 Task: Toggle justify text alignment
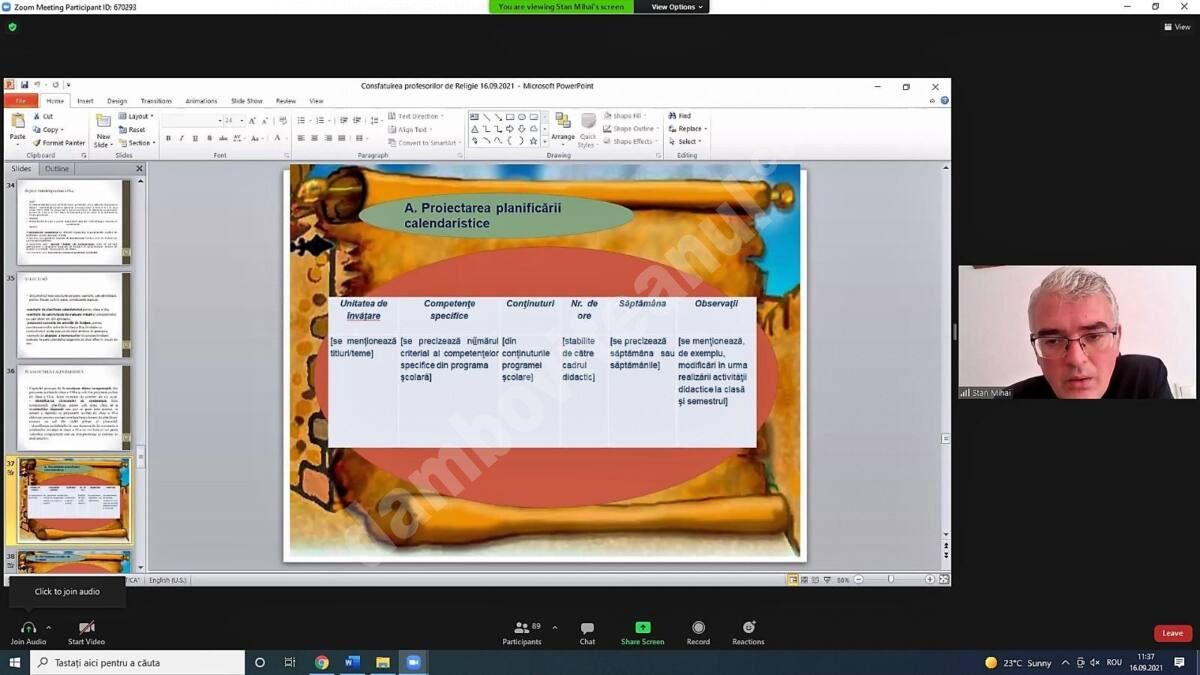click(x=342, y=139)
